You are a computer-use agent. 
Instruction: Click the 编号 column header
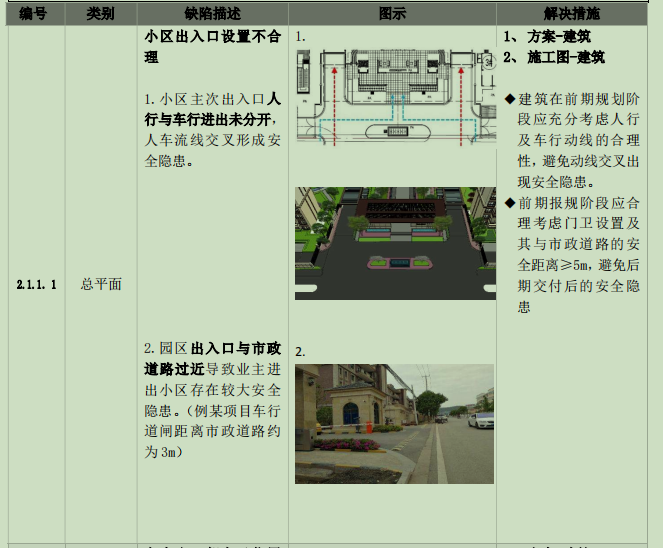click(32, 13)
